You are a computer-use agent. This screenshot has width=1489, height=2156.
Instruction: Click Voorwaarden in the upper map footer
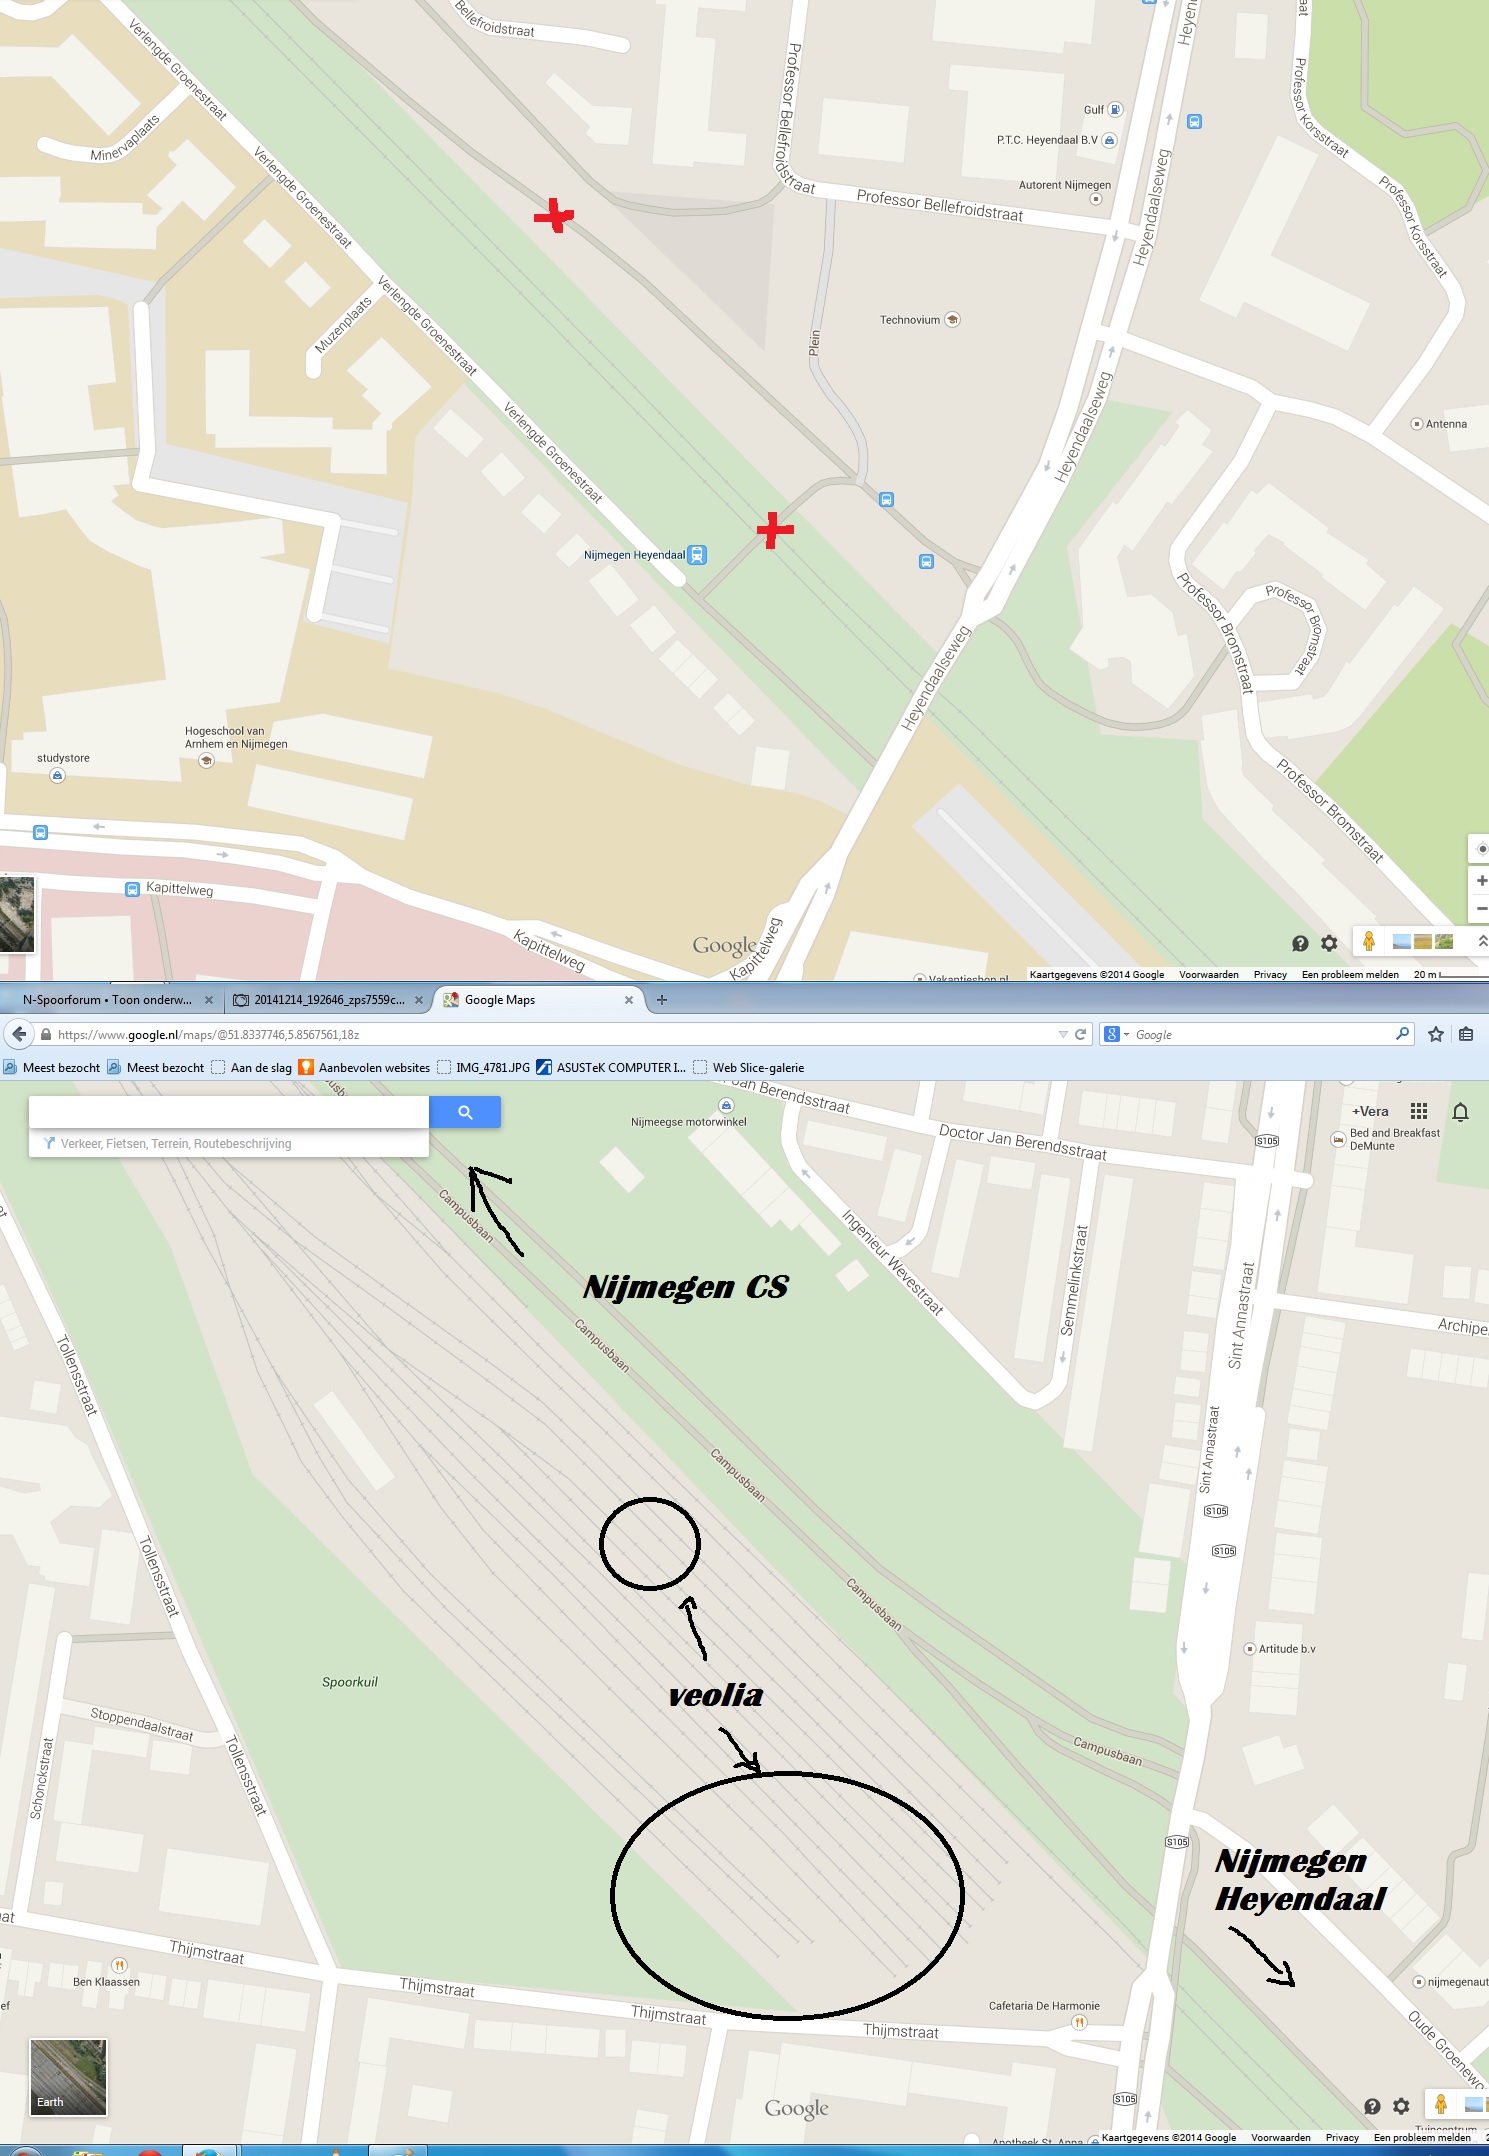(1208, 974)
